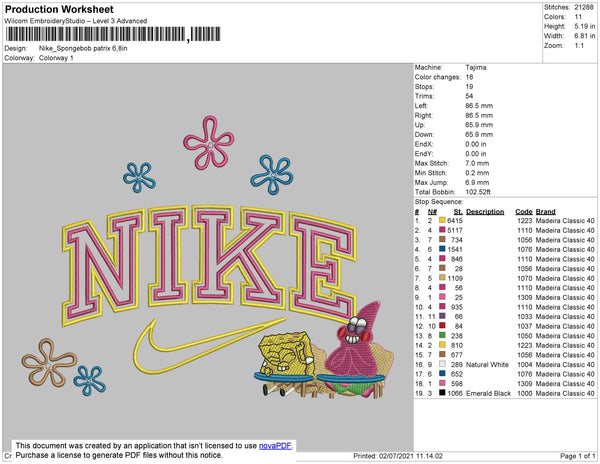The image size is (600, 464).
Task: Click Wilcom EmbroideryStudio Level 3 Advanced subtitle
Action: 76,21
